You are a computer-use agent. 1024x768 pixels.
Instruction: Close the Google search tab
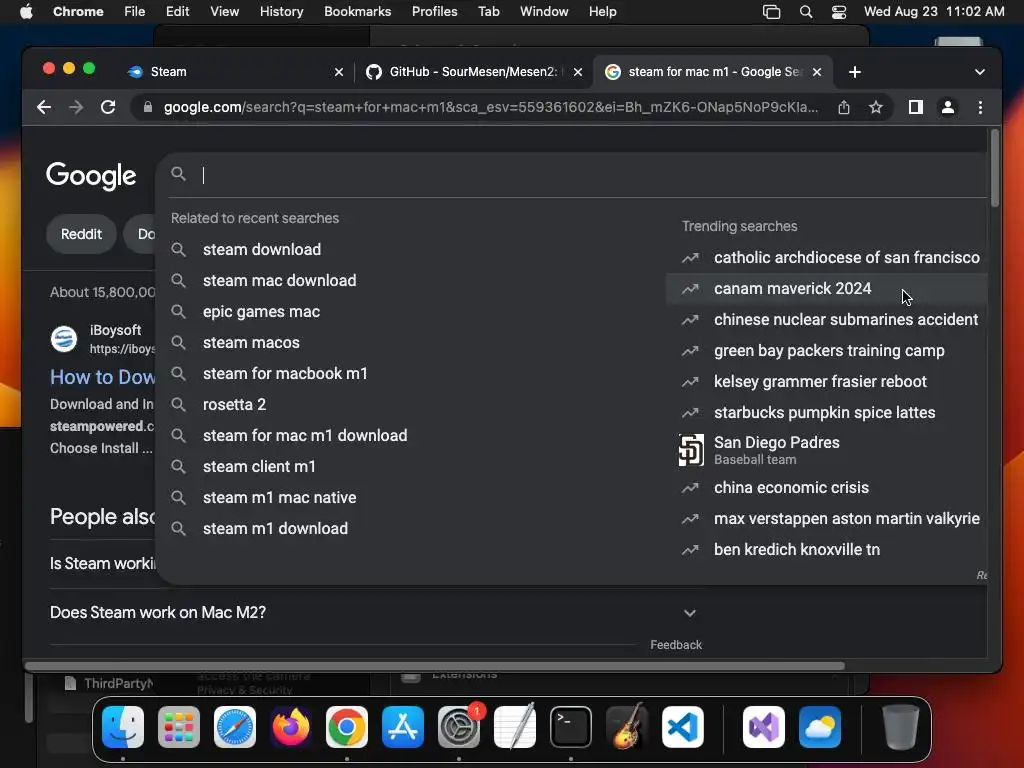tap(817, 72)
